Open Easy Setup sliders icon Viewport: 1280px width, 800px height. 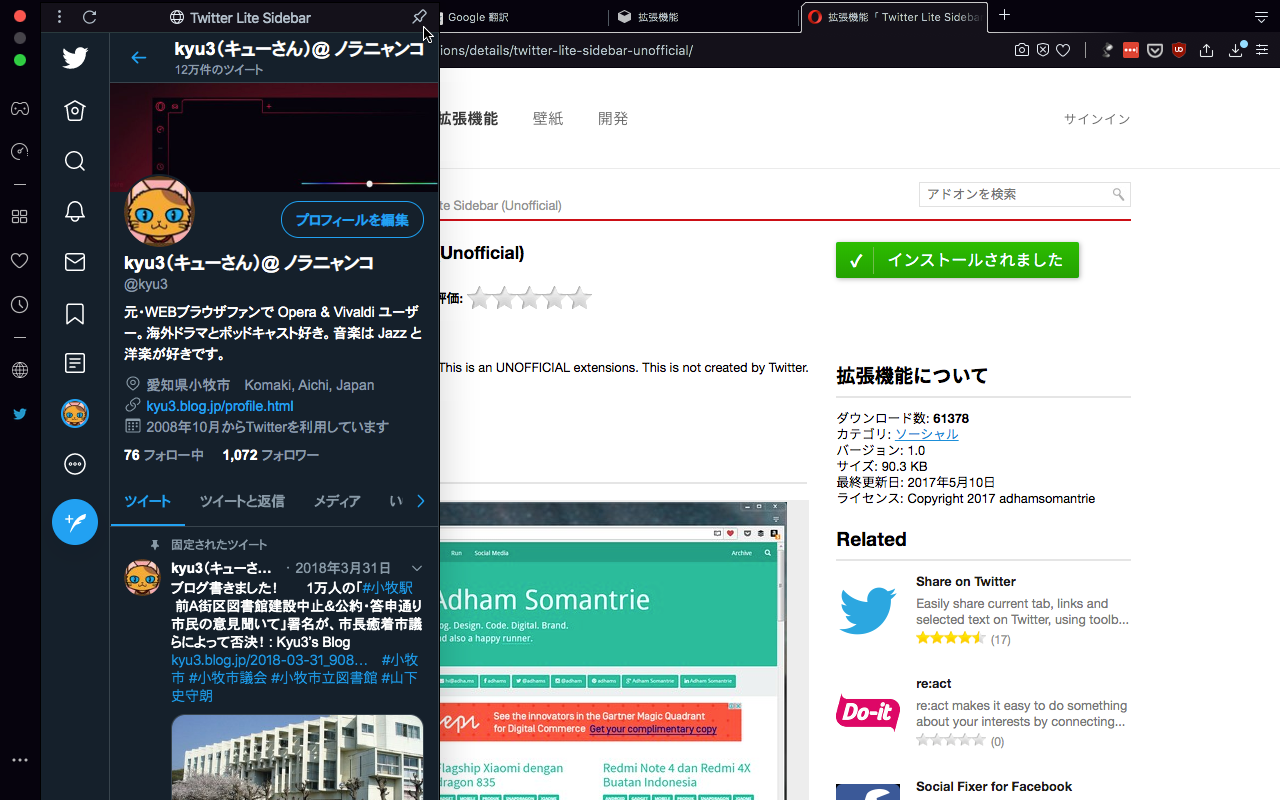1261,50
